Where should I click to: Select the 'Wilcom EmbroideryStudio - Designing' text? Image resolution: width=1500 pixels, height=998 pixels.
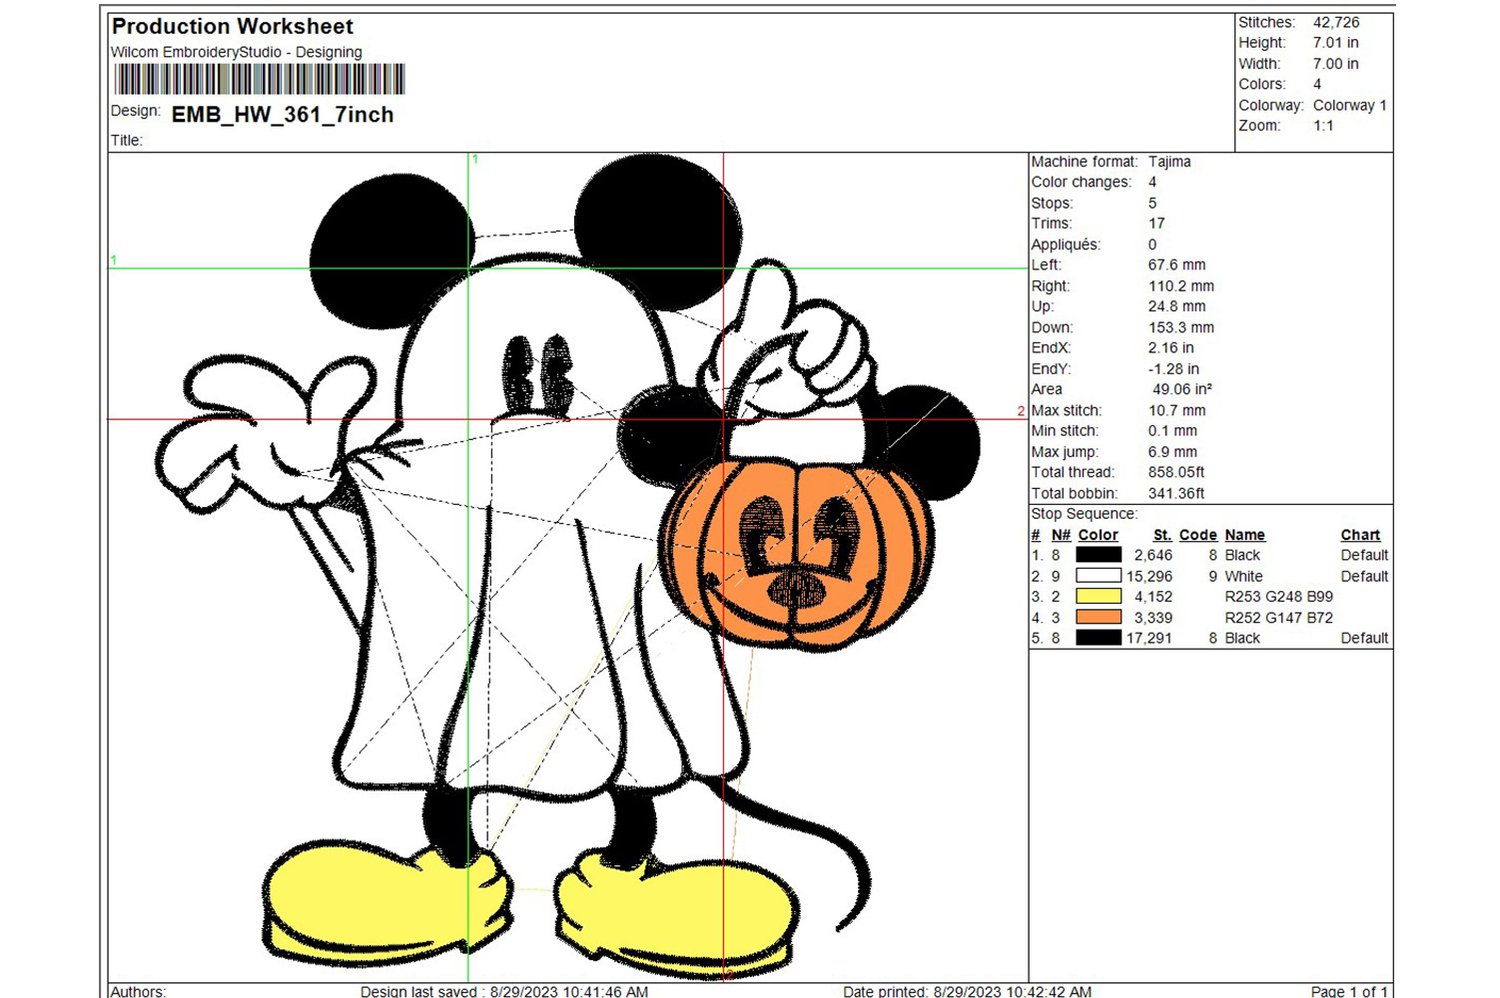pyautogui.click(x=236, y=52)
